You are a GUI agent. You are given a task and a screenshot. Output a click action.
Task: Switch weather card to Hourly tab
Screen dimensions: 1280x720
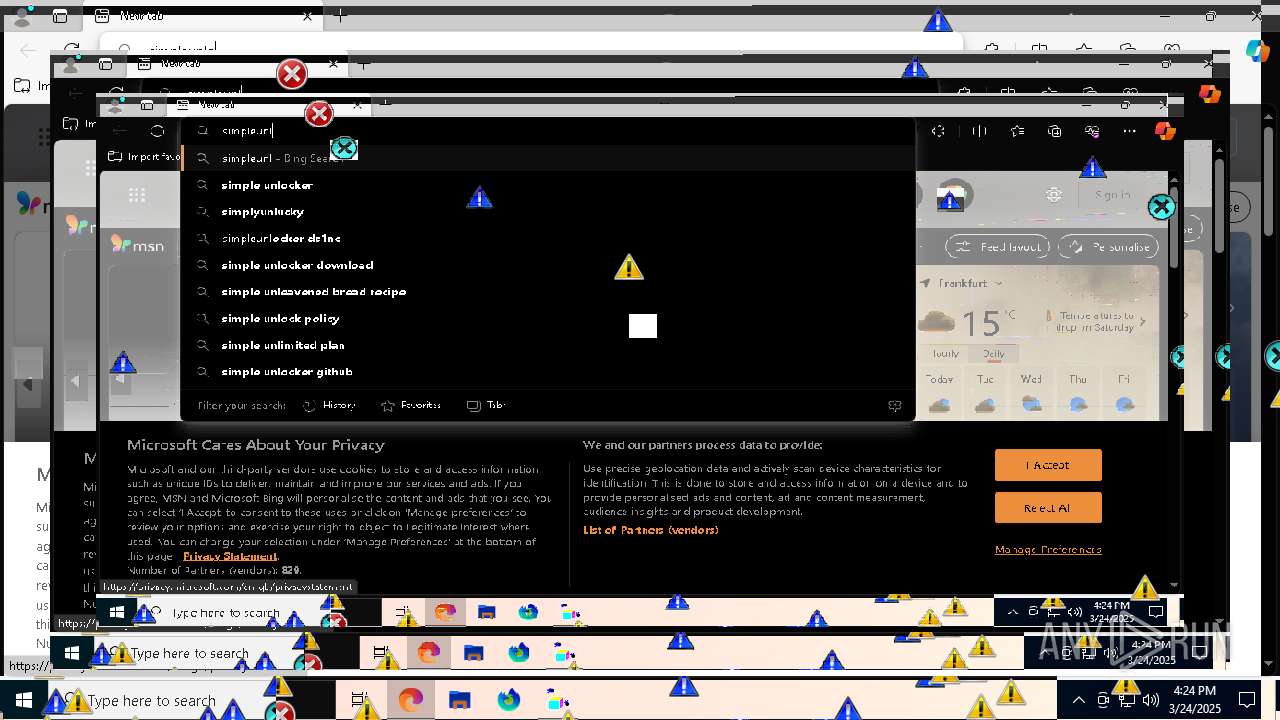945,354
